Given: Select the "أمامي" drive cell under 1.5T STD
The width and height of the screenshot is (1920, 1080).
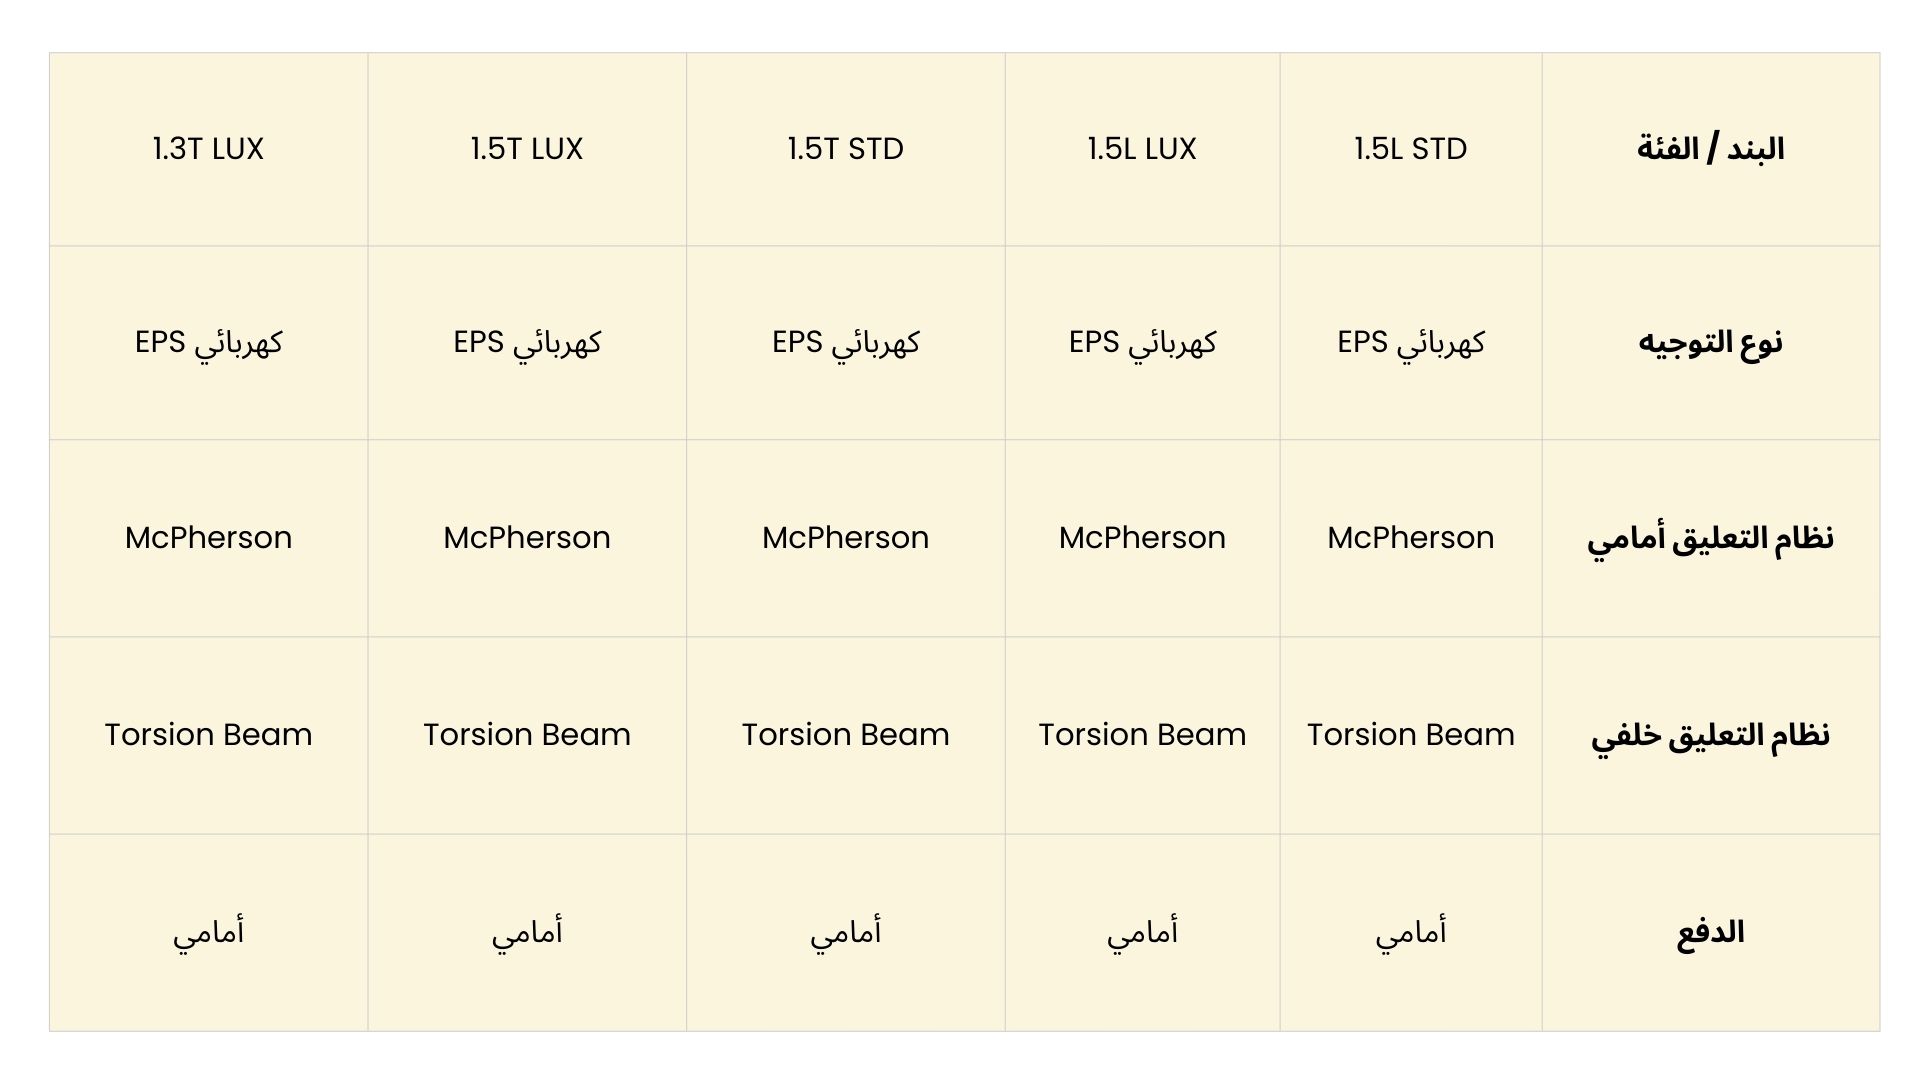Looking at the screenshot, I should coord(845,932).
